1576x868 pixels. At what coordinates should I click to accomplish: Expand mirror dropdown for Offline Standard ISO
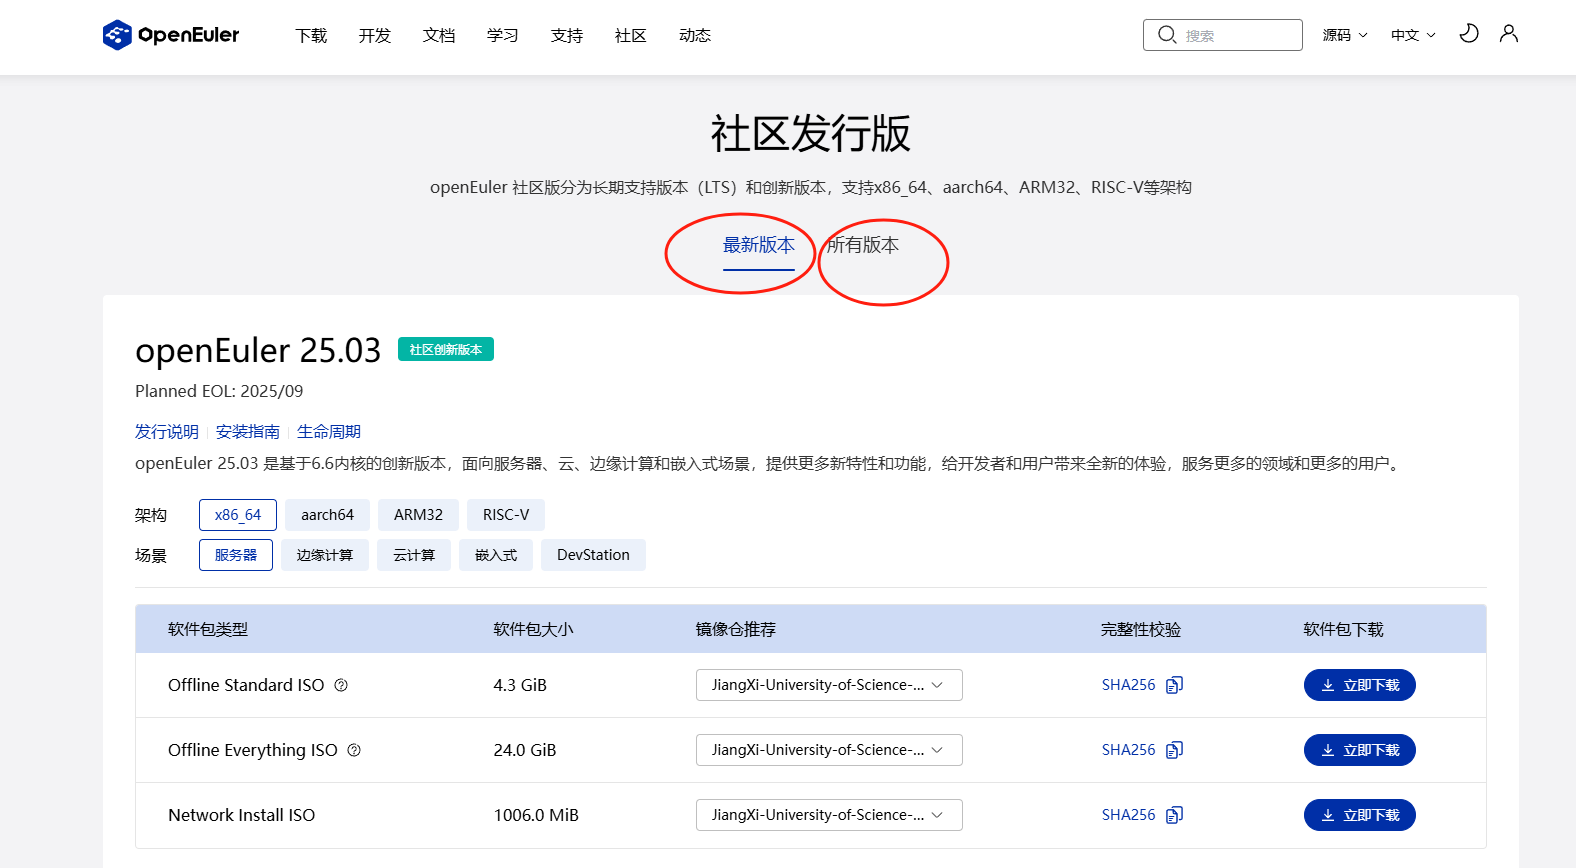829,685
